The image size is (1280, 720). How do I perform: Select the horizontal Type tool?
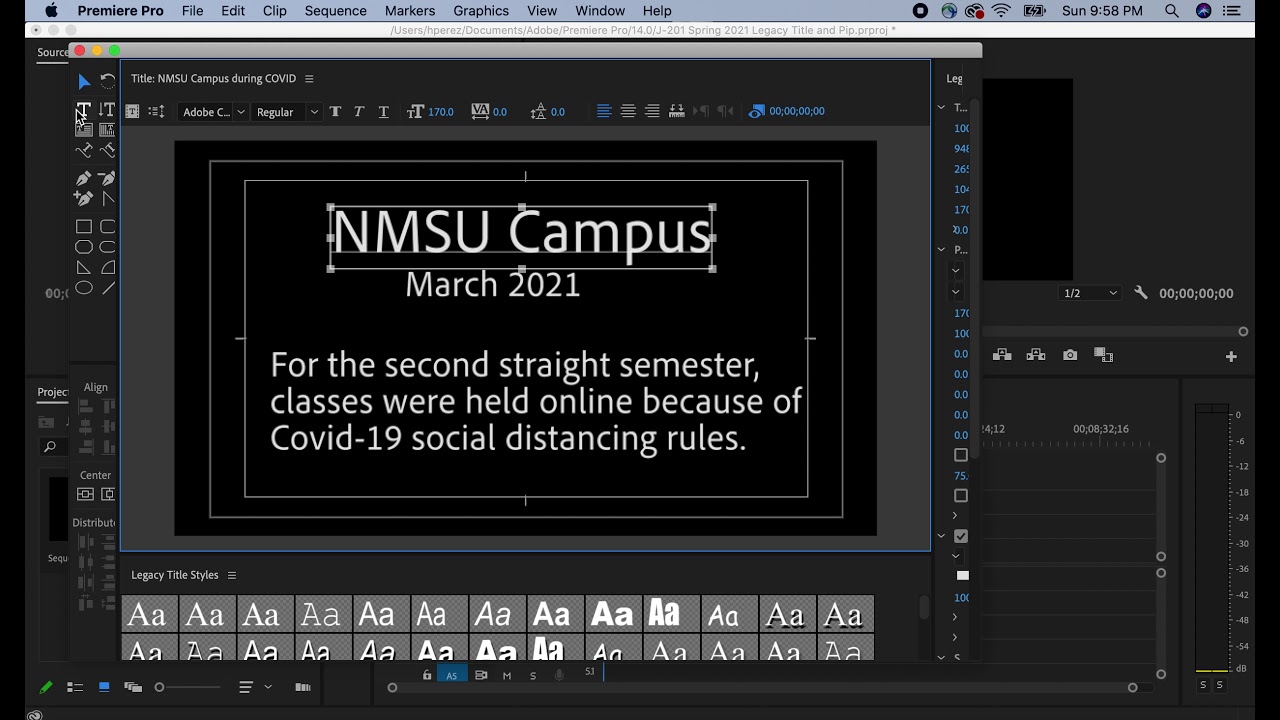tap(84, 109)
